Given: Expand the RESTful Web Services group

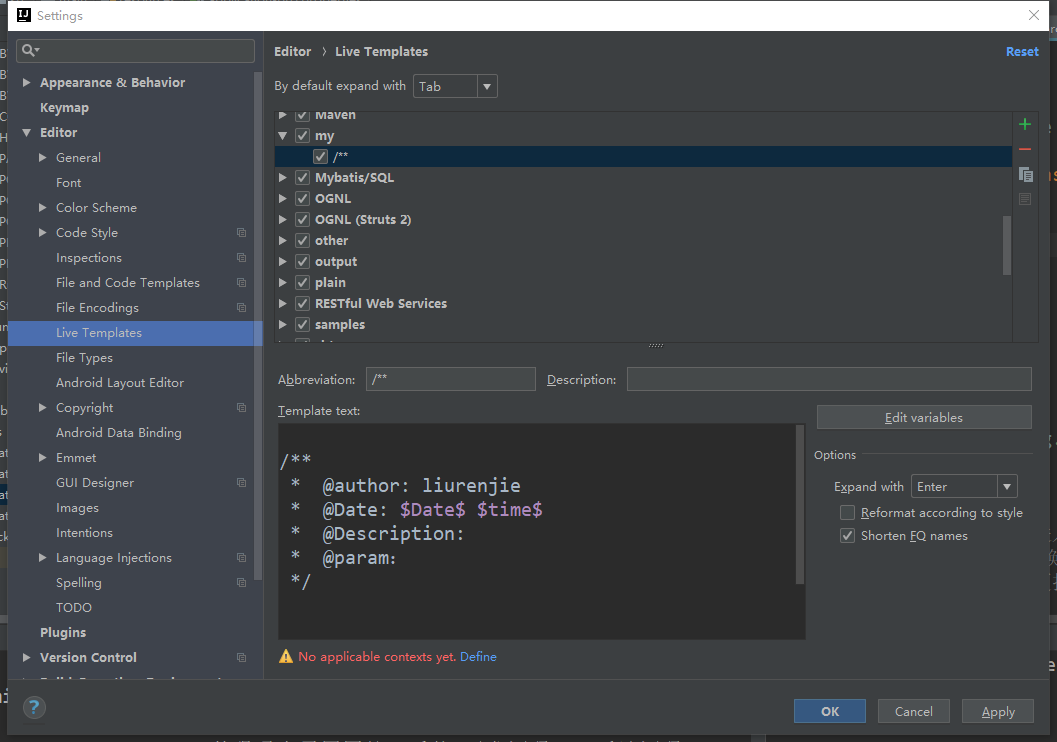Looking at the screenshot, I should click(x=283, y=303).
